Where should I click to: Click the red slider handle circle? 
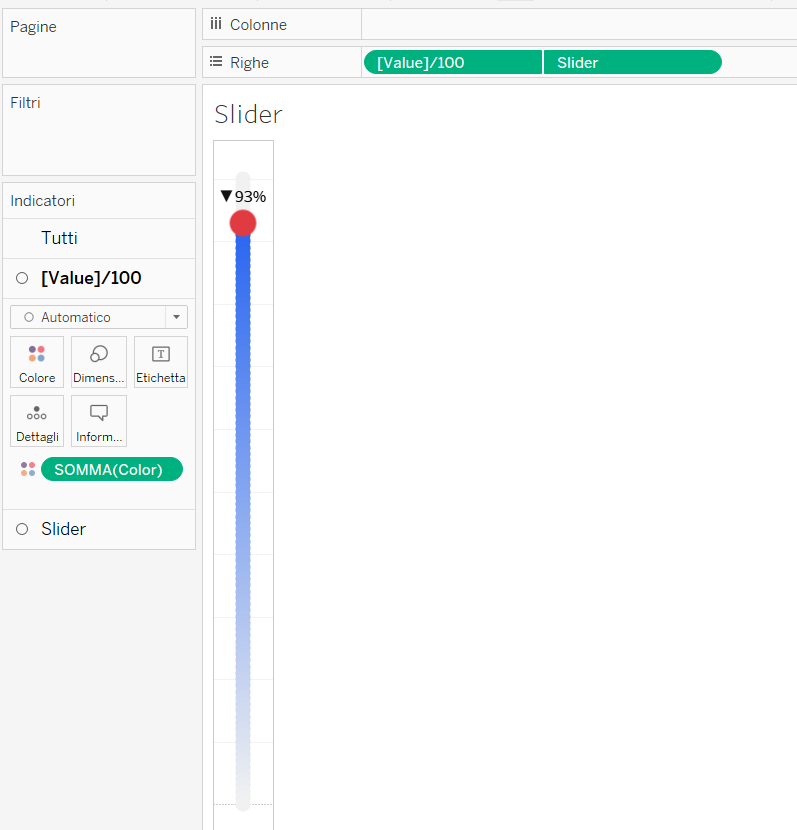coord(243,223)
